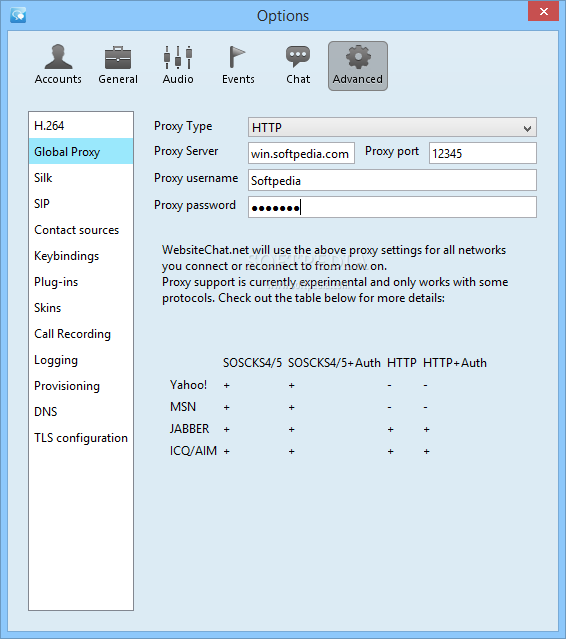Expand the Proxy Type dropdown
Viewport: 566px width, 639px height.
tap(392, 127)
